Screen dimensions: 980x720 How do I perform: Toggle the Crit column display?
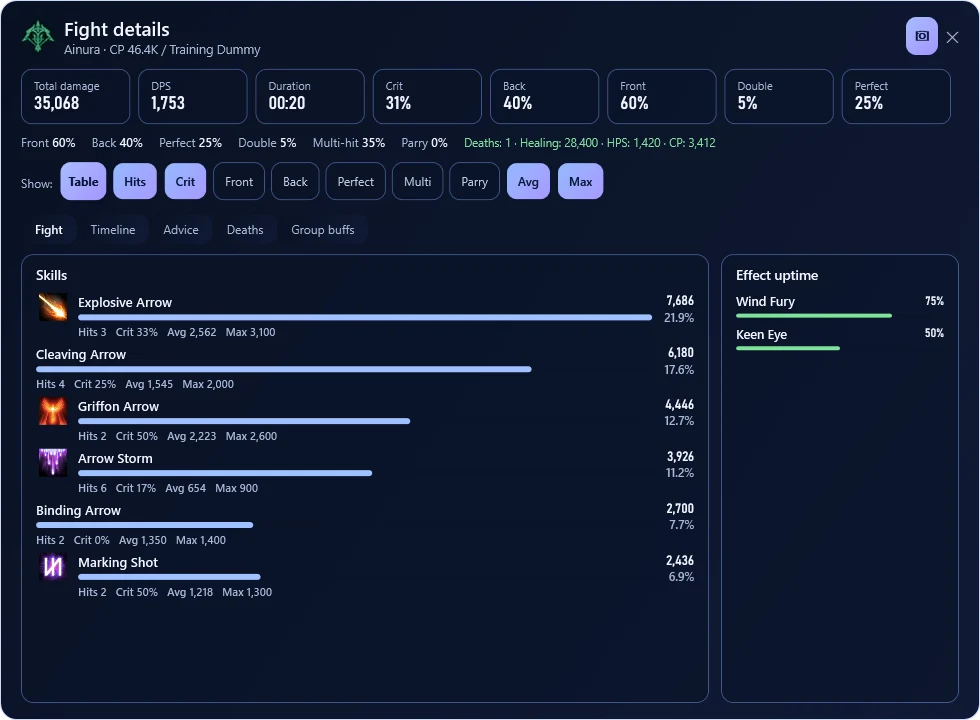click(185, 182)
